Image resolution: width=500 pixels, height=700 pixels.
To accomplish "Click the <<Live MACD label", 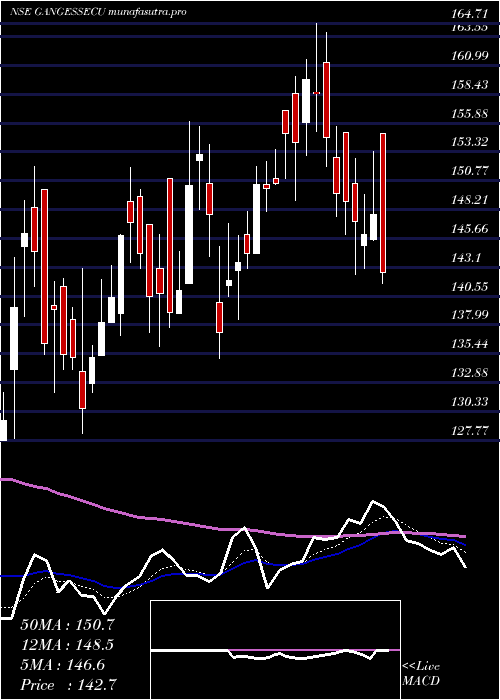I will click(x=421, y=674).
